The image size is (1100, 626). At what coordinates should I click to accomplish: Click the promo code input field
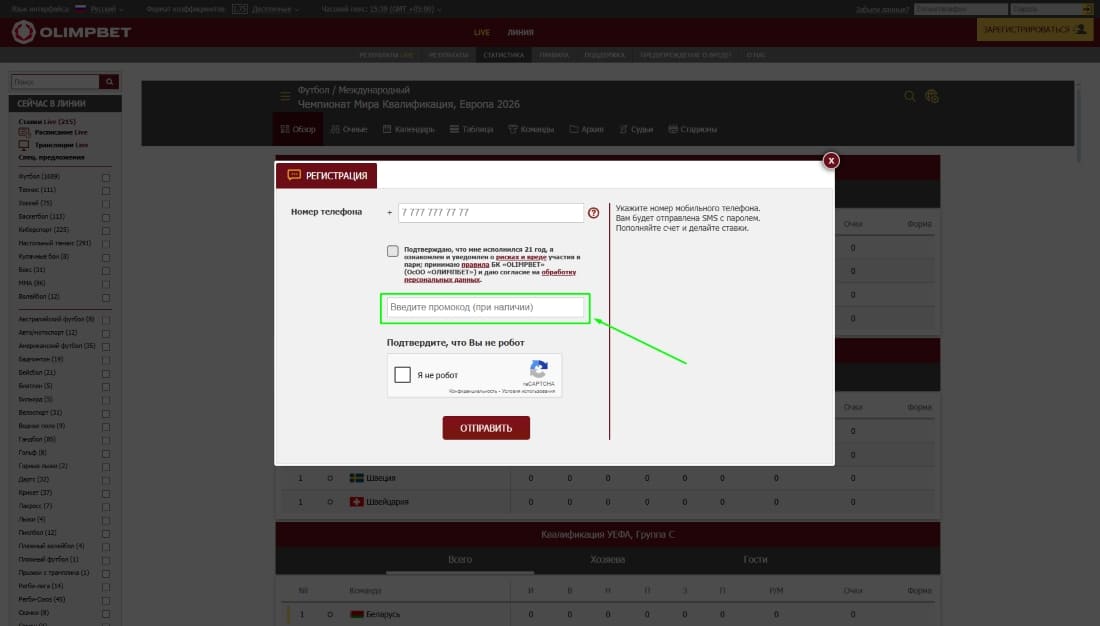click(485, 307)
